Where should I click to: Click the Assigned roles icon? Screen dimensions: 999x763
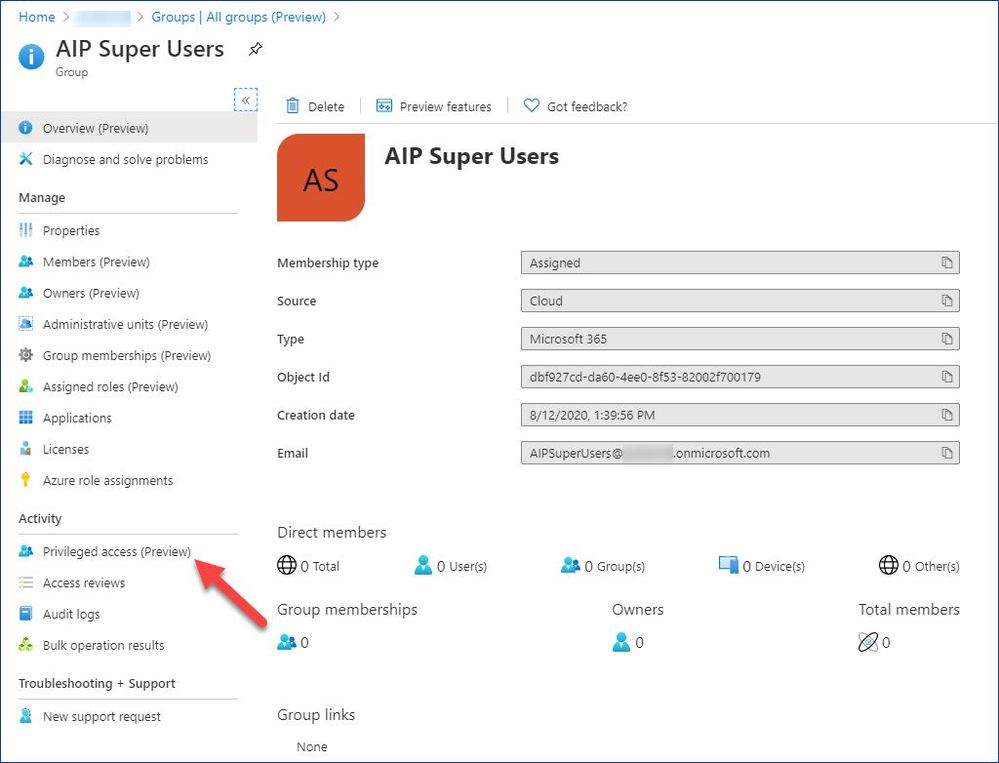[25, 386]
